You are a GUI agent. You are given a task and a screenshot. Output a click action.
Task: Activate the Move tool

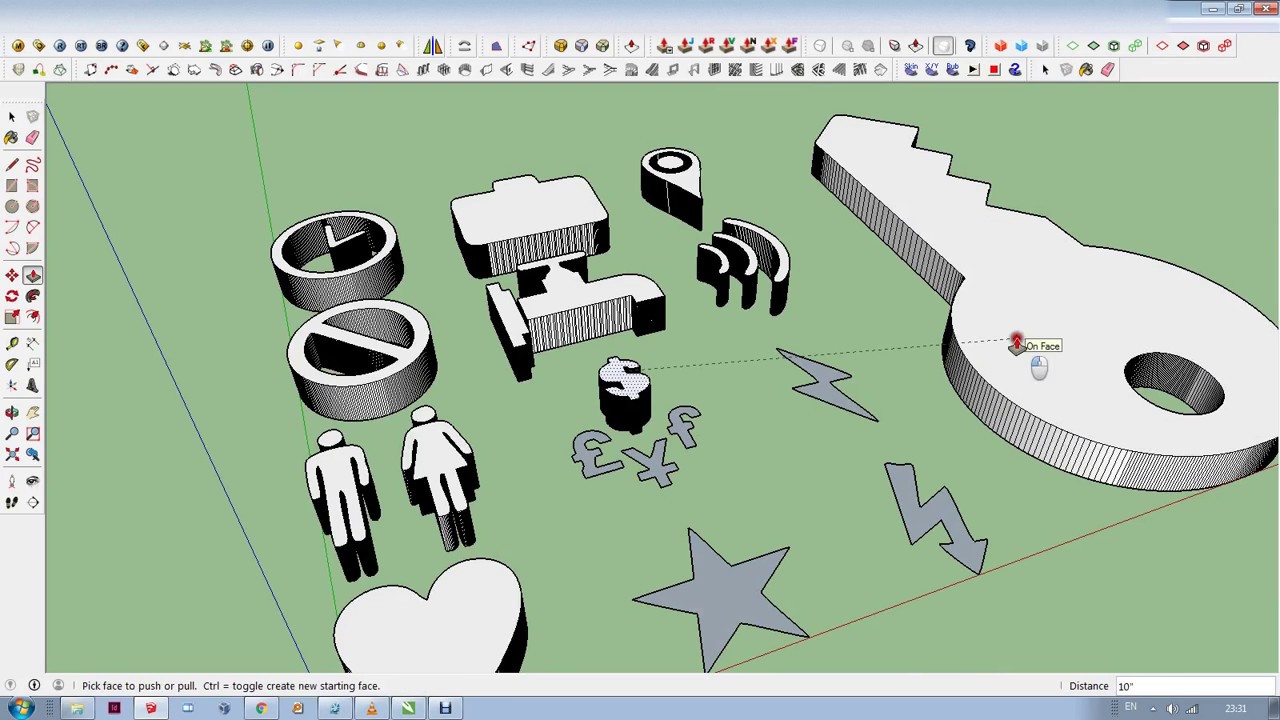coord(12,275)
